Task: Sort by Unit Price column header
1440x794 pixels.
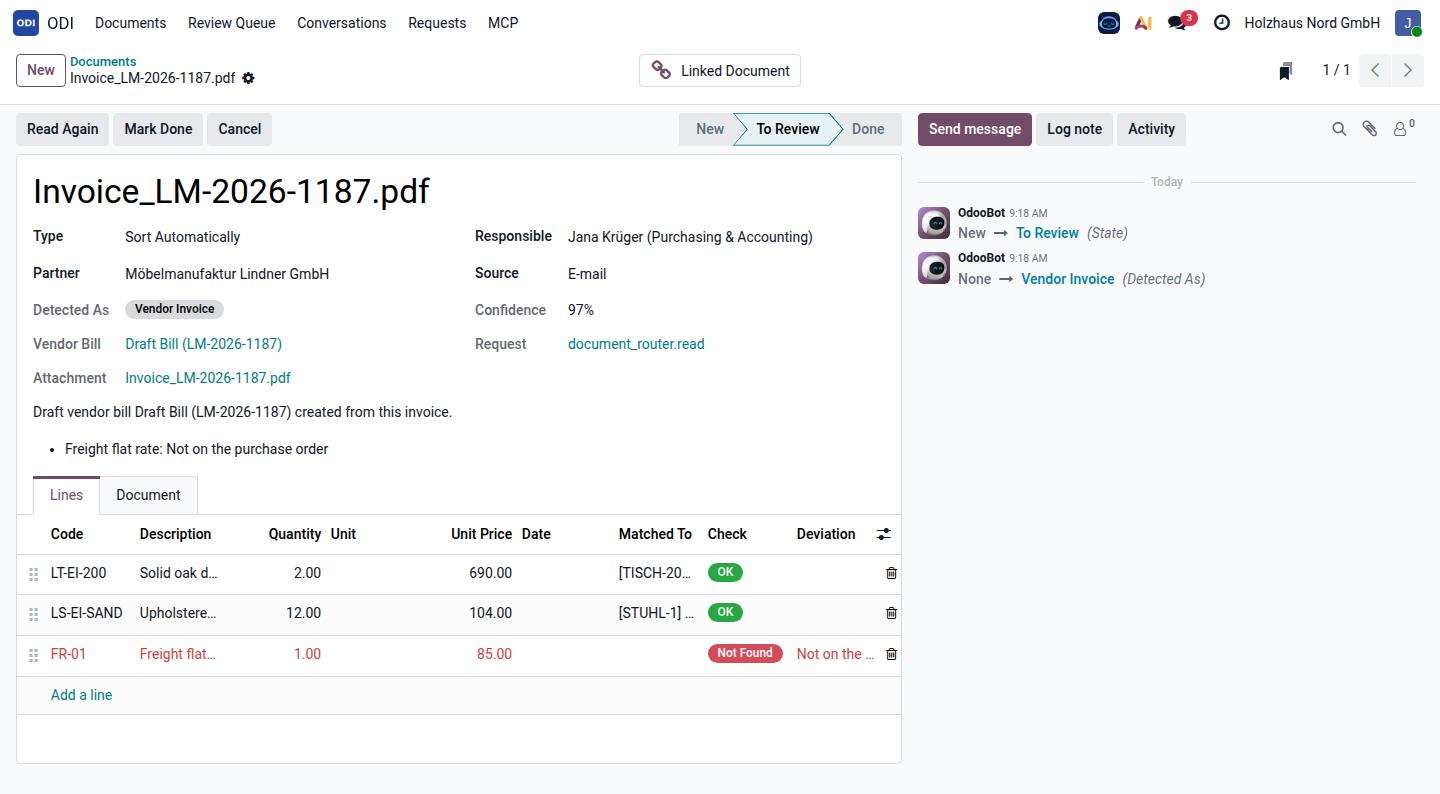Action: click(x=481, y=534)
